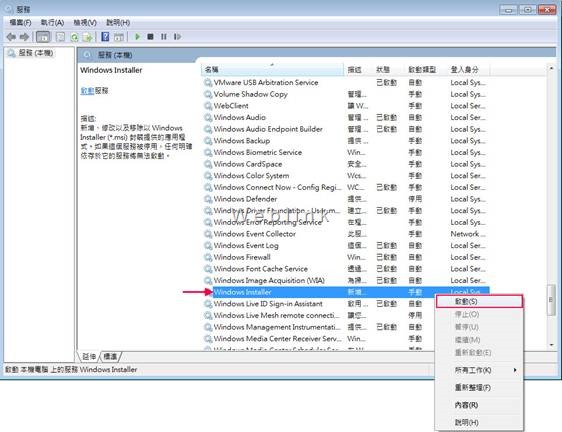The width and height of the screenshot is (562, 432).
Task: Click the 啟動 link for Windows Installer
Action: tap(87, 91)
